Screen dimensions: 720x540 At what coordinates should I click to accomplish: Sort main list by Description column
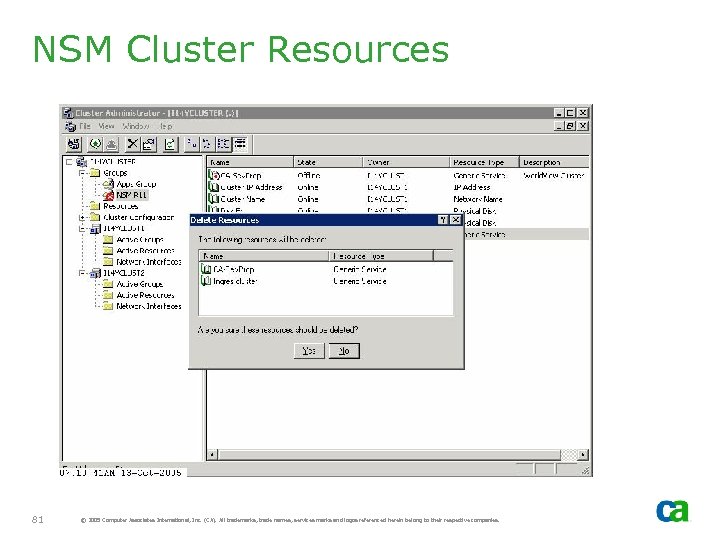click(554, 162)
